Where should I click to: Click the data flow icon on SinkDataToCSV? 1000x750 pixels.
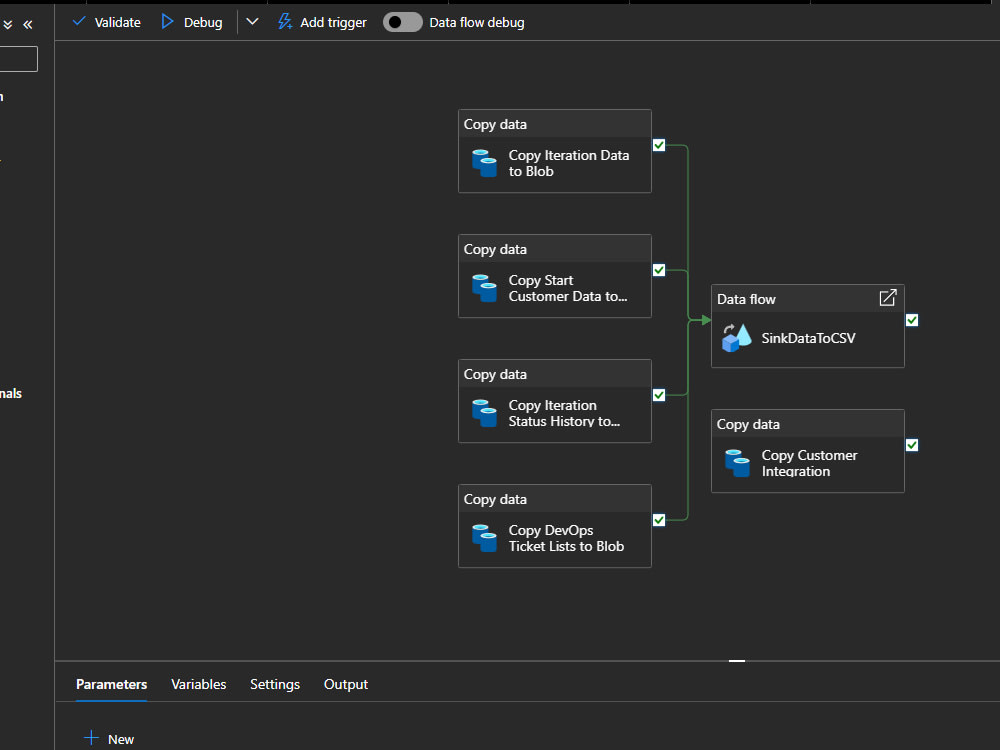(x=736, y=338)
